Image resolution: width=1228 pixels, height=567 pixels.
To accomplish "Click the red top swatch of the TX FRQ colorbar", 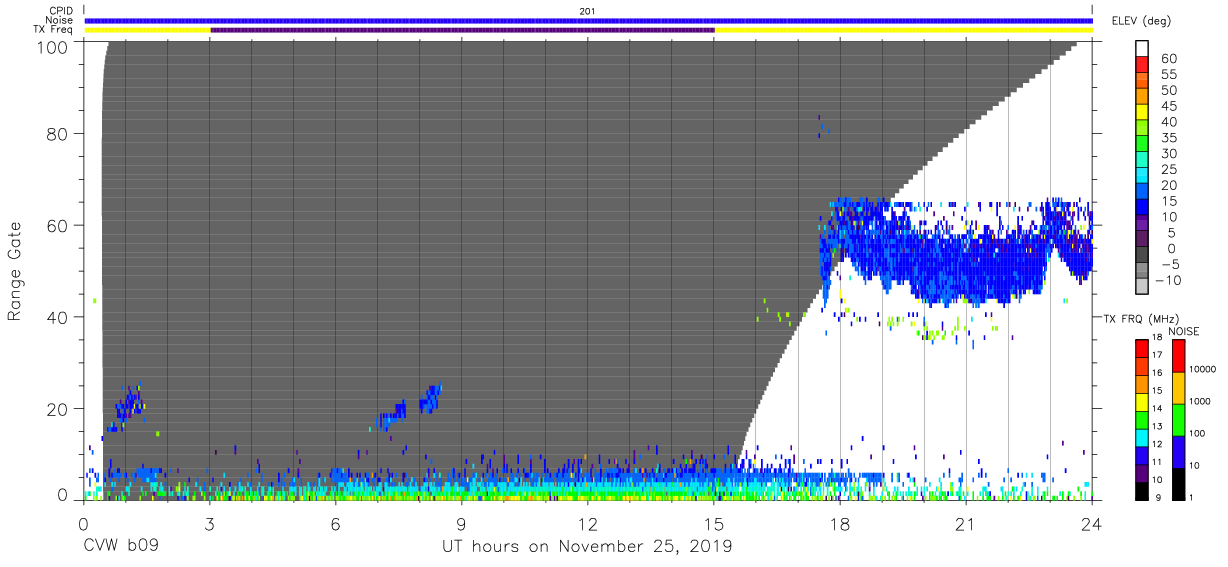I will click(x=1143, y=349).
